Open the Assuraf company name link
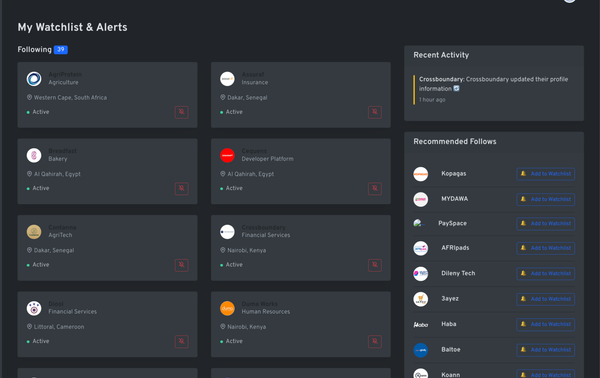This screenshot has height=378, width=600. [253, 74]
